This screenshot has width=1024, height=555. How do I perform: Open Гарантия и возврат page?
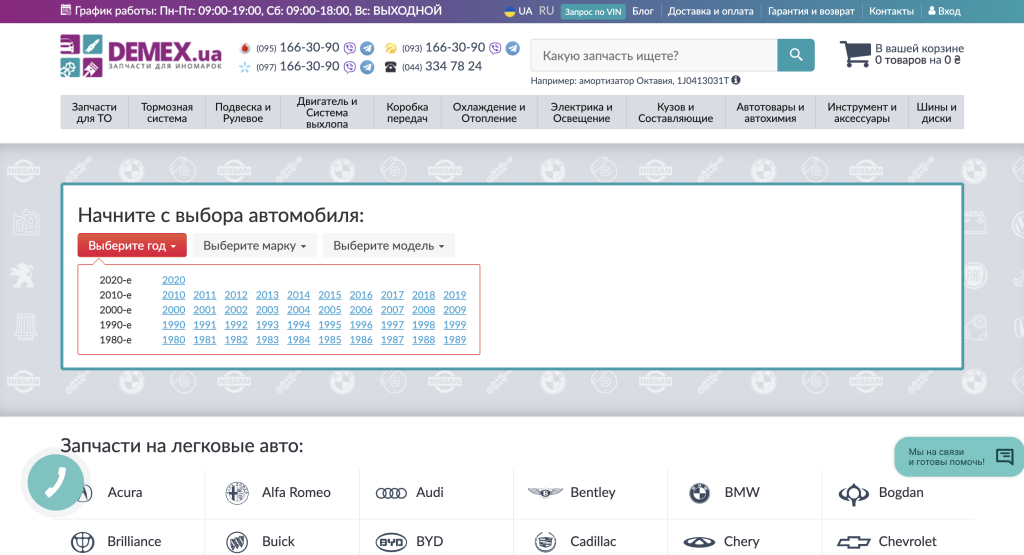(x=811, y=11)
